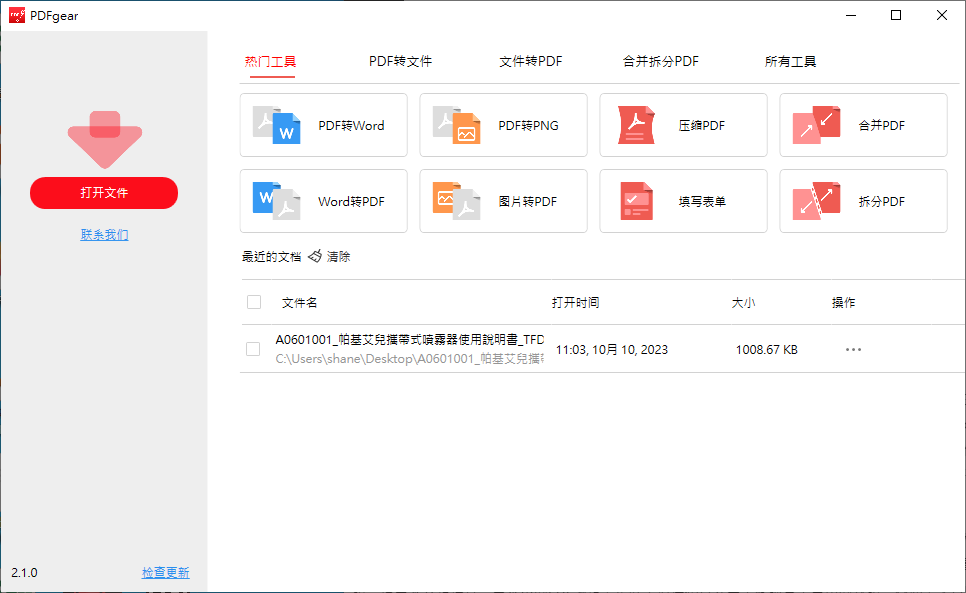Click the PDF转Word label text
966x593 pixels.
(x=351, y=126)
